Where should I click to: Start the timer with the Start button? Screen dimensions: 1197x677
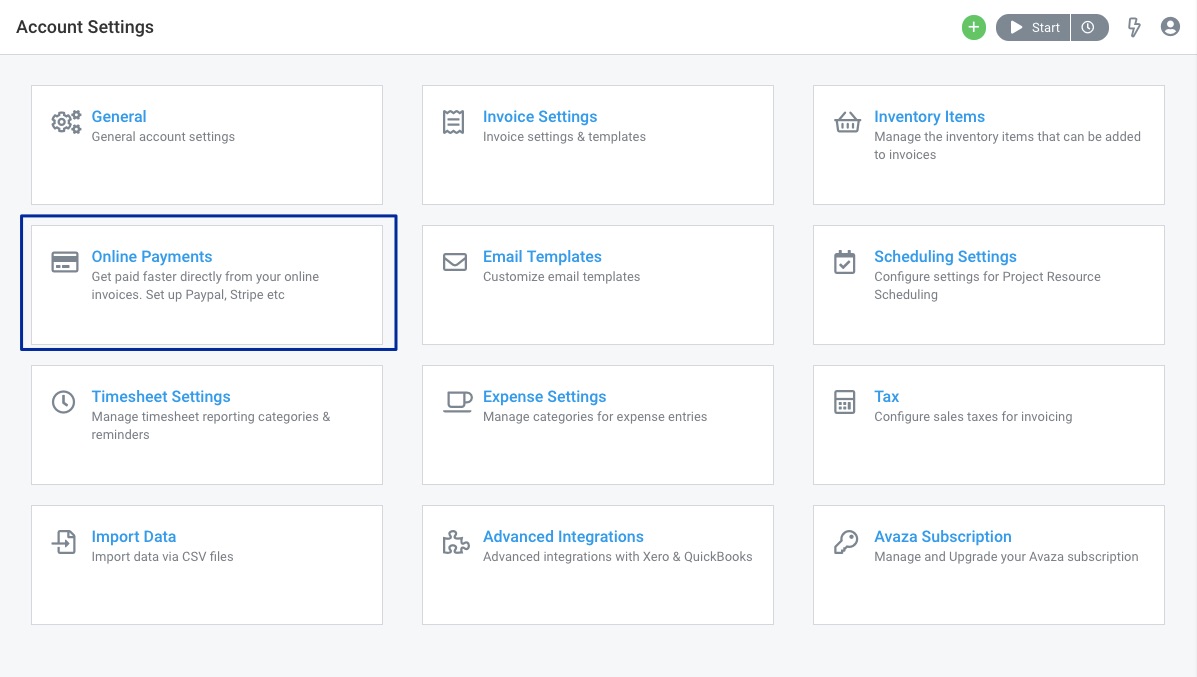point(1033,27)
